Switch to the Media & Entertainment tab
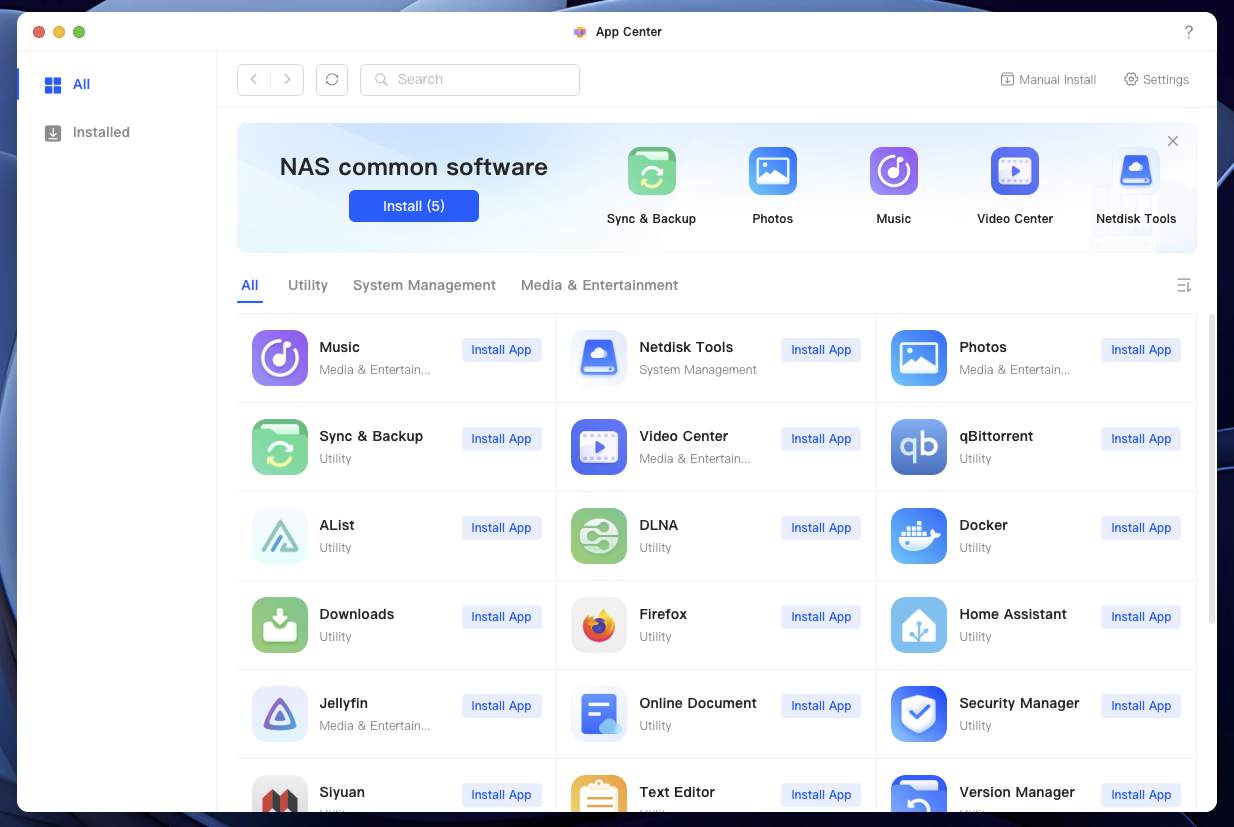 pyautogui.click(x=600, y=285)
